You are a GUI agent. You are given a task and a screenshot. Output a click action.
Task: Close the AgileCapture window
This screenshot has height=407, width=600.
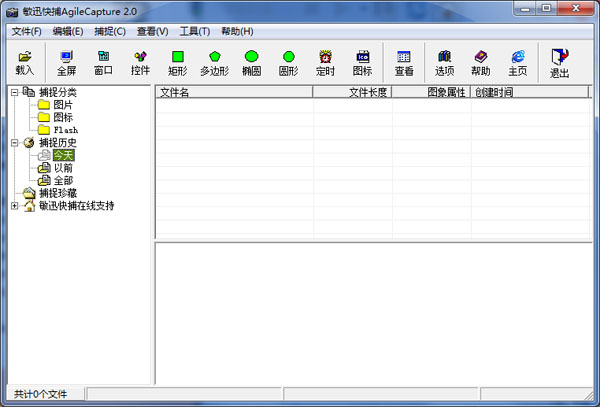click(576, 8)
